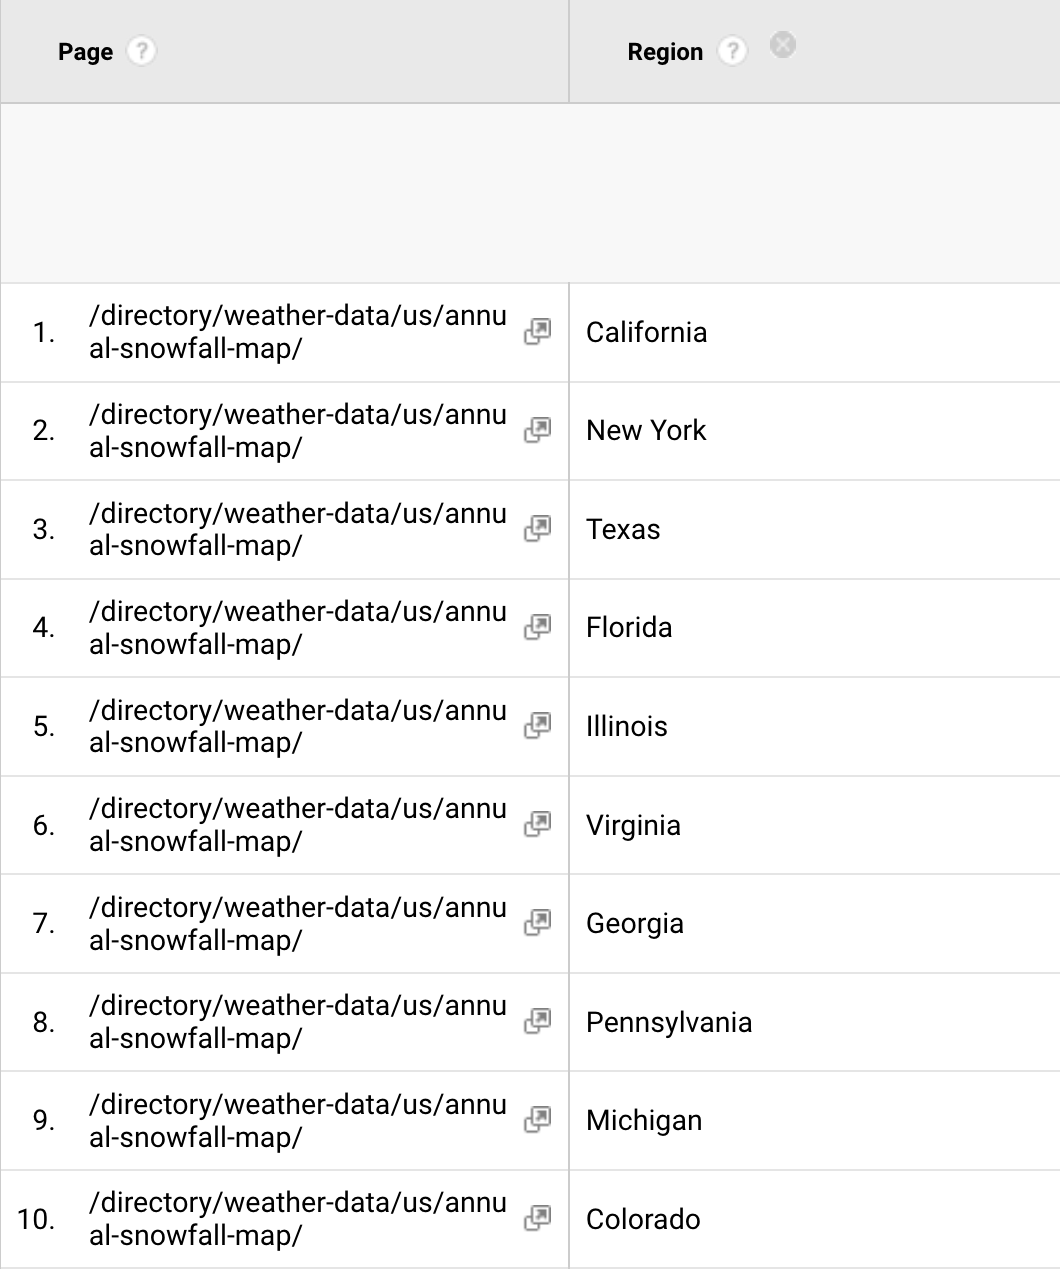Select the row number 10 label

point(38,1219)
